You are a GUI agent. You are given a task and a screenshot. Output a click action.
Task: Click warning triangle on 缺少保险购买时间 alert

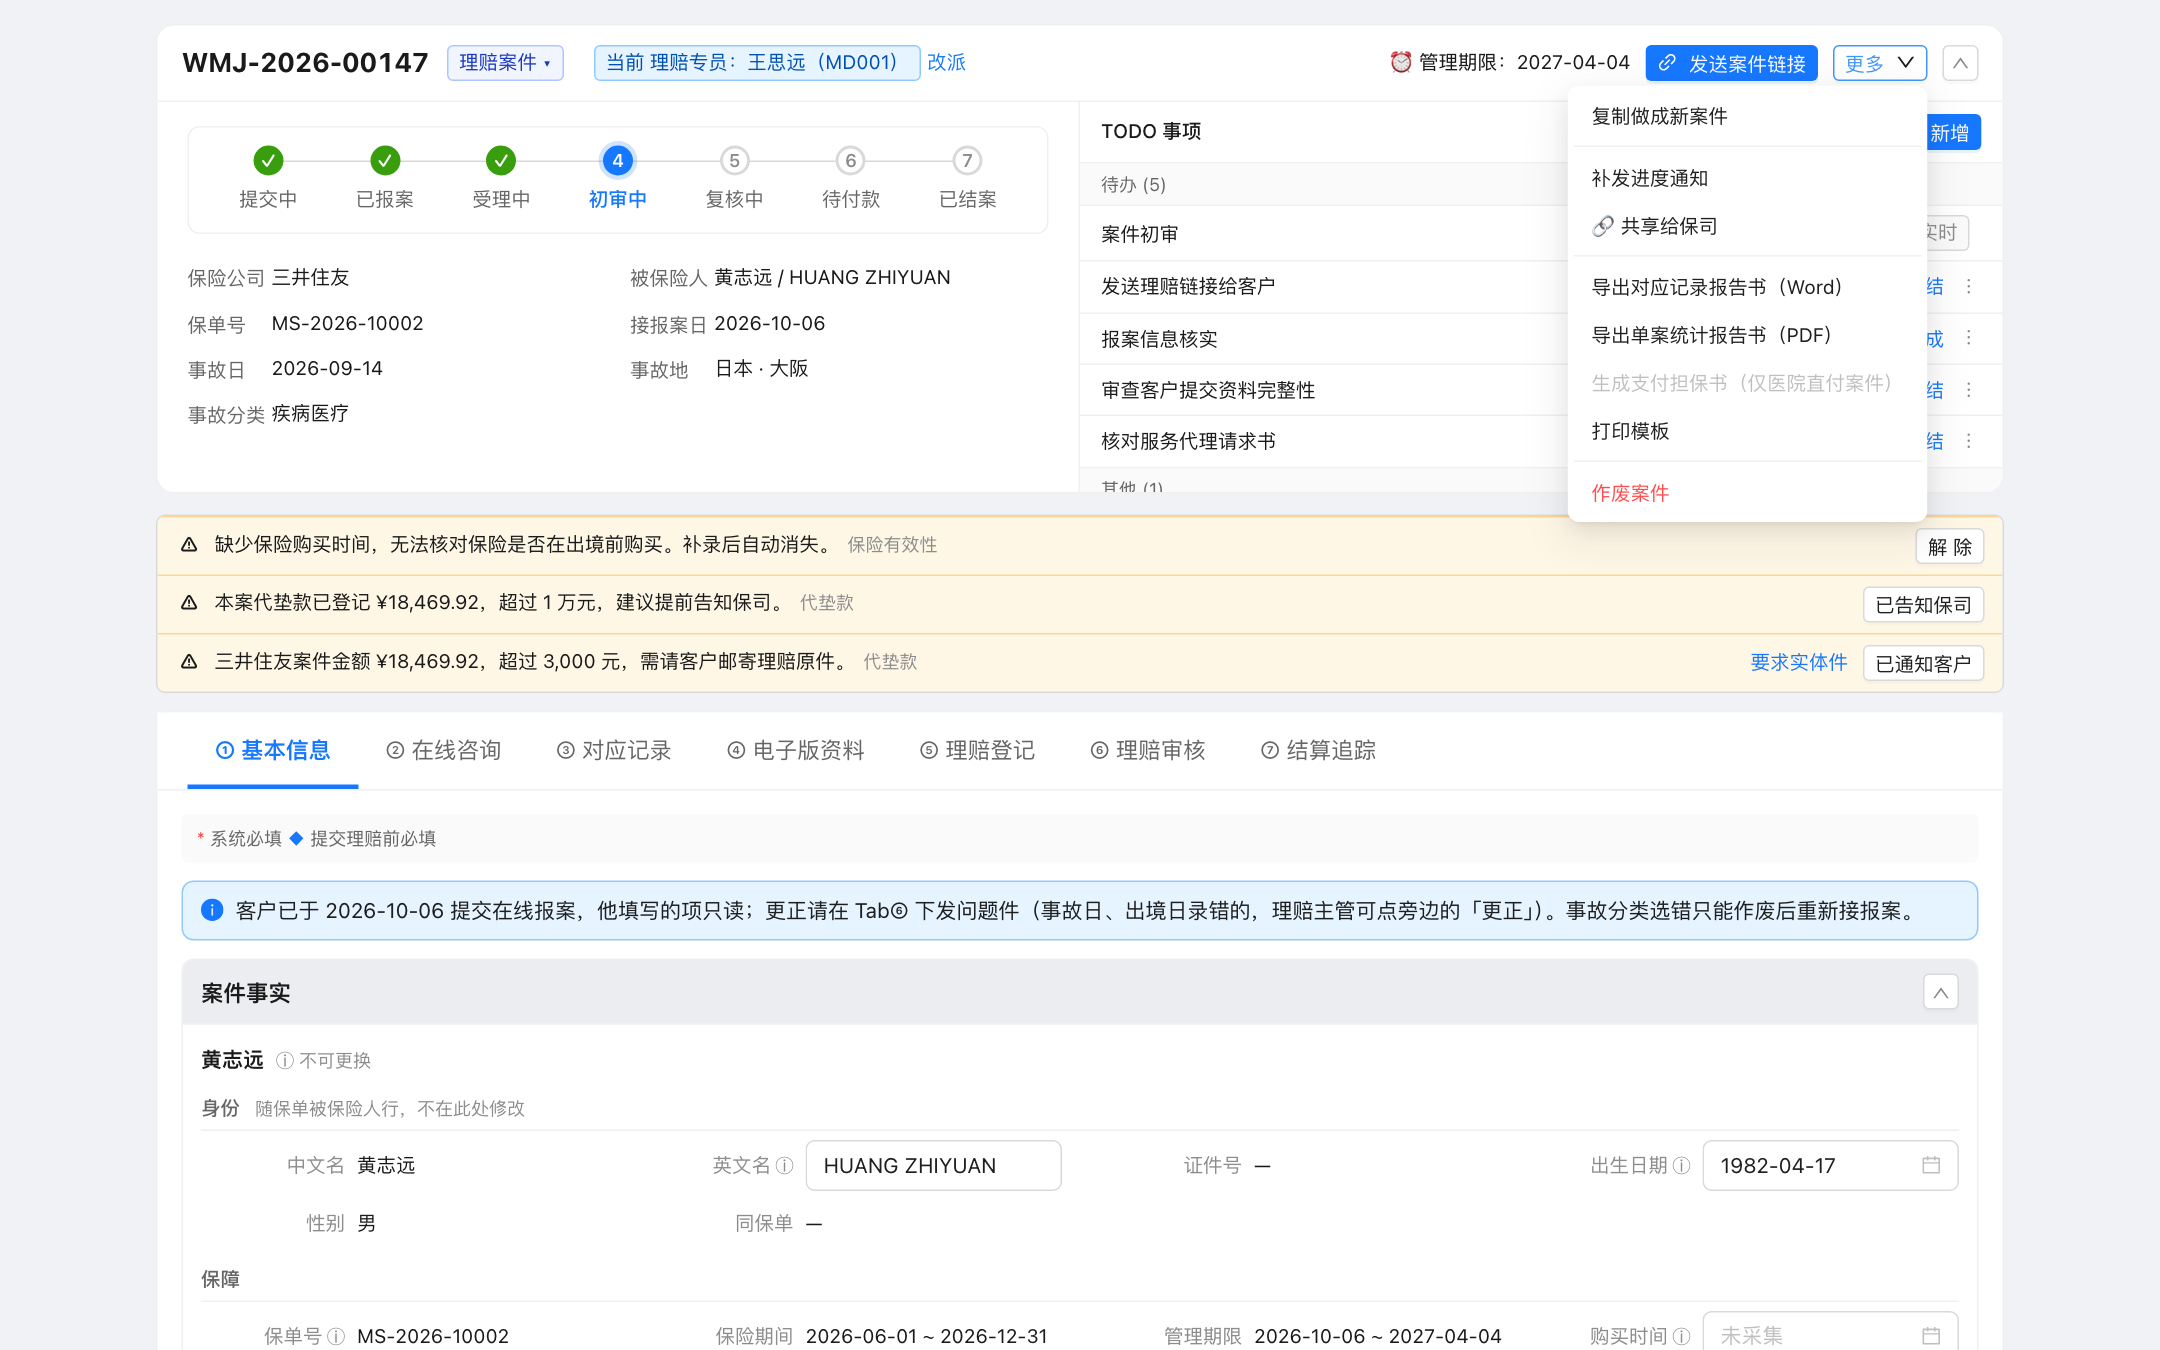(x=189, y=544)
